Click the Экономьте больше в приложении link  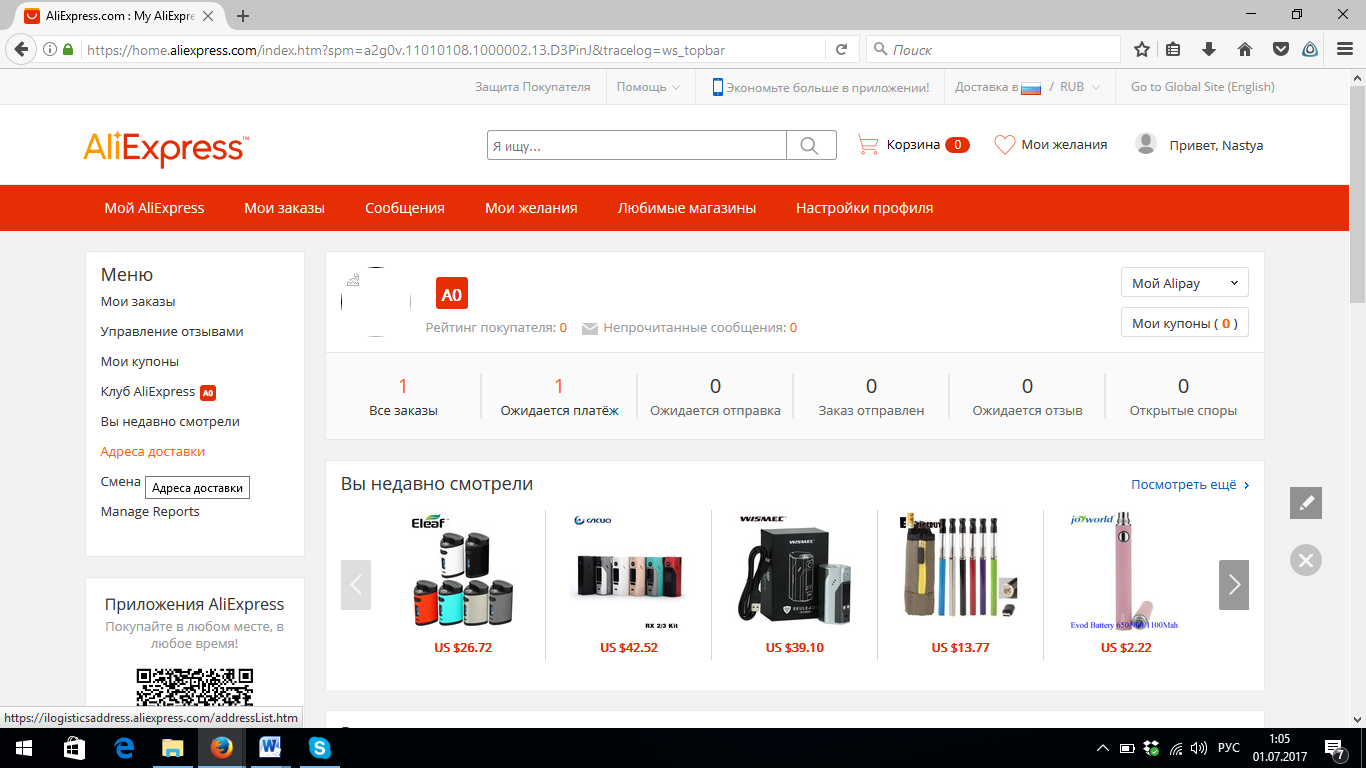click(820, 87)
